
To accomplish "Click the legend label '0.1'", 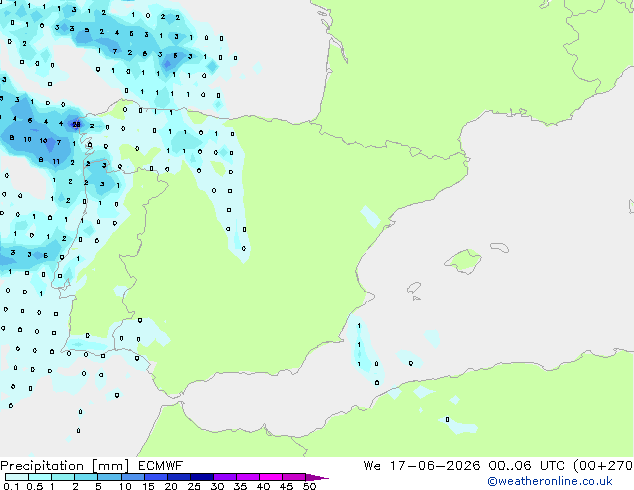I will coord(11,486).
